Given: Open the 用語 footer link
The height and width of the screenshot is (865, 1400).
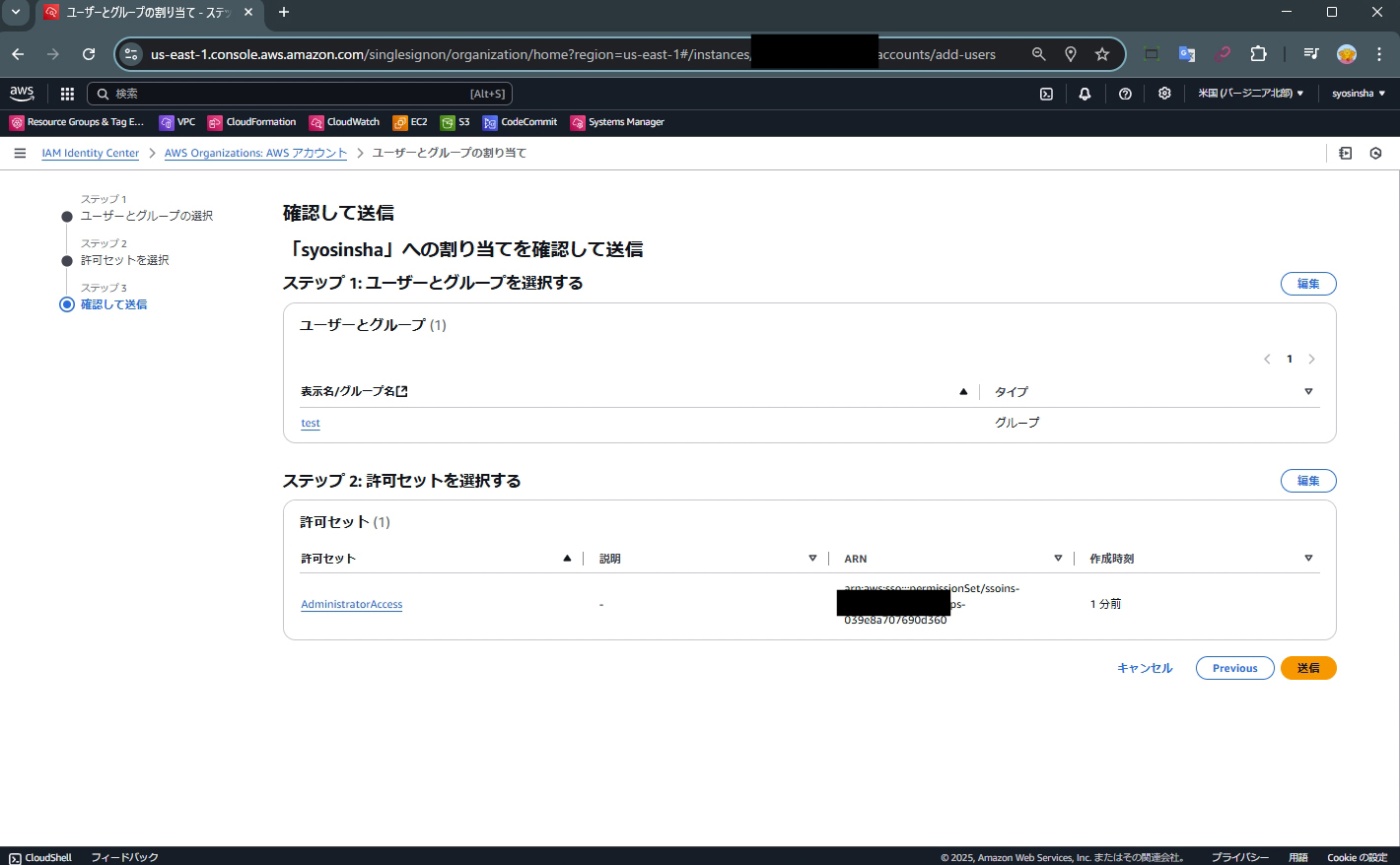Looking at the screenshot, I should click(1298, 858).
